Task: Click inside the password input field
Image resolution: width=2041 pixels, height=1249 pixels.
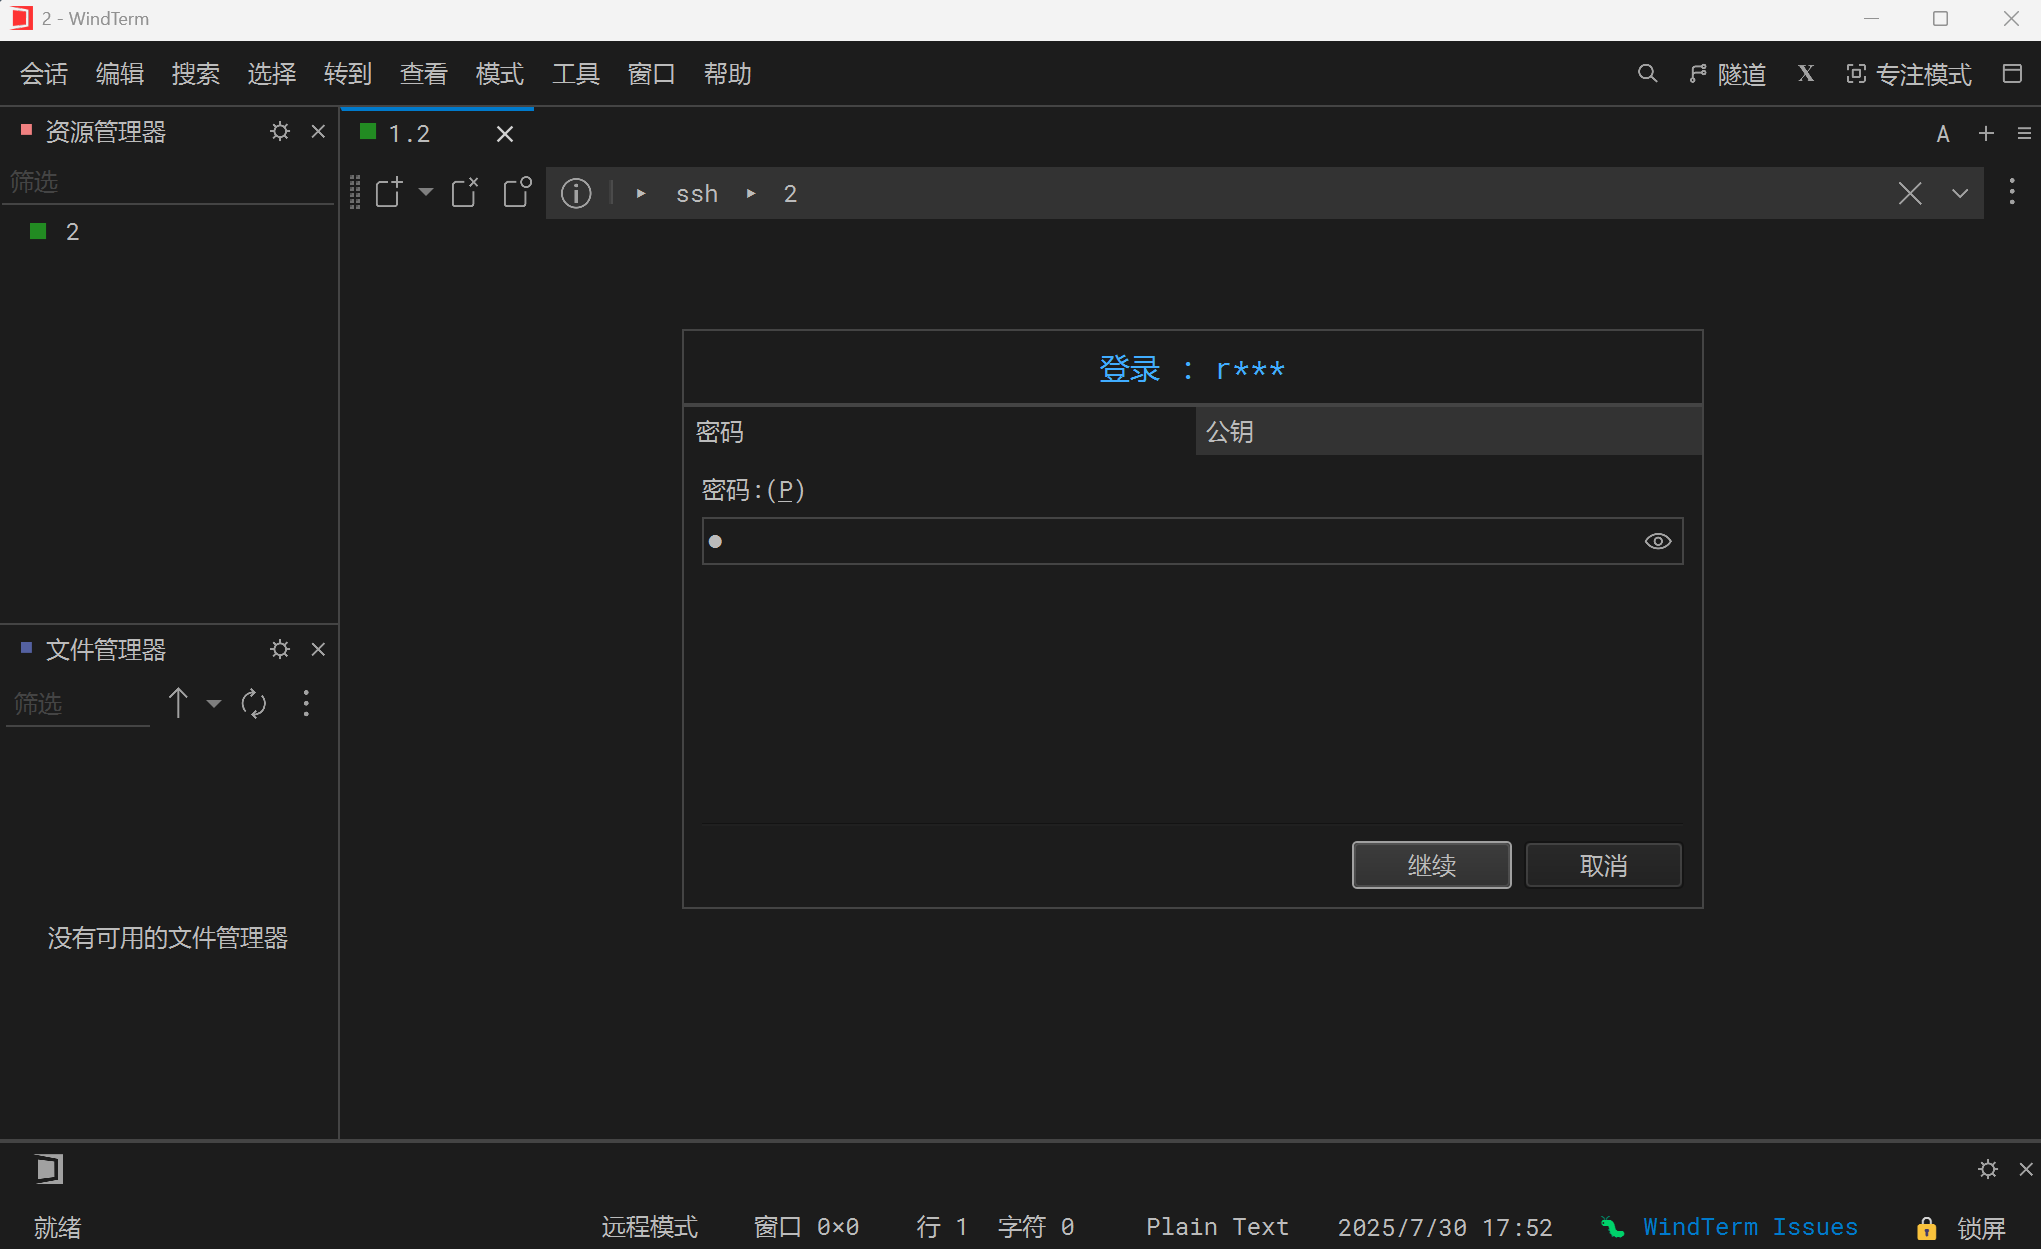Action: (1100, 540)
